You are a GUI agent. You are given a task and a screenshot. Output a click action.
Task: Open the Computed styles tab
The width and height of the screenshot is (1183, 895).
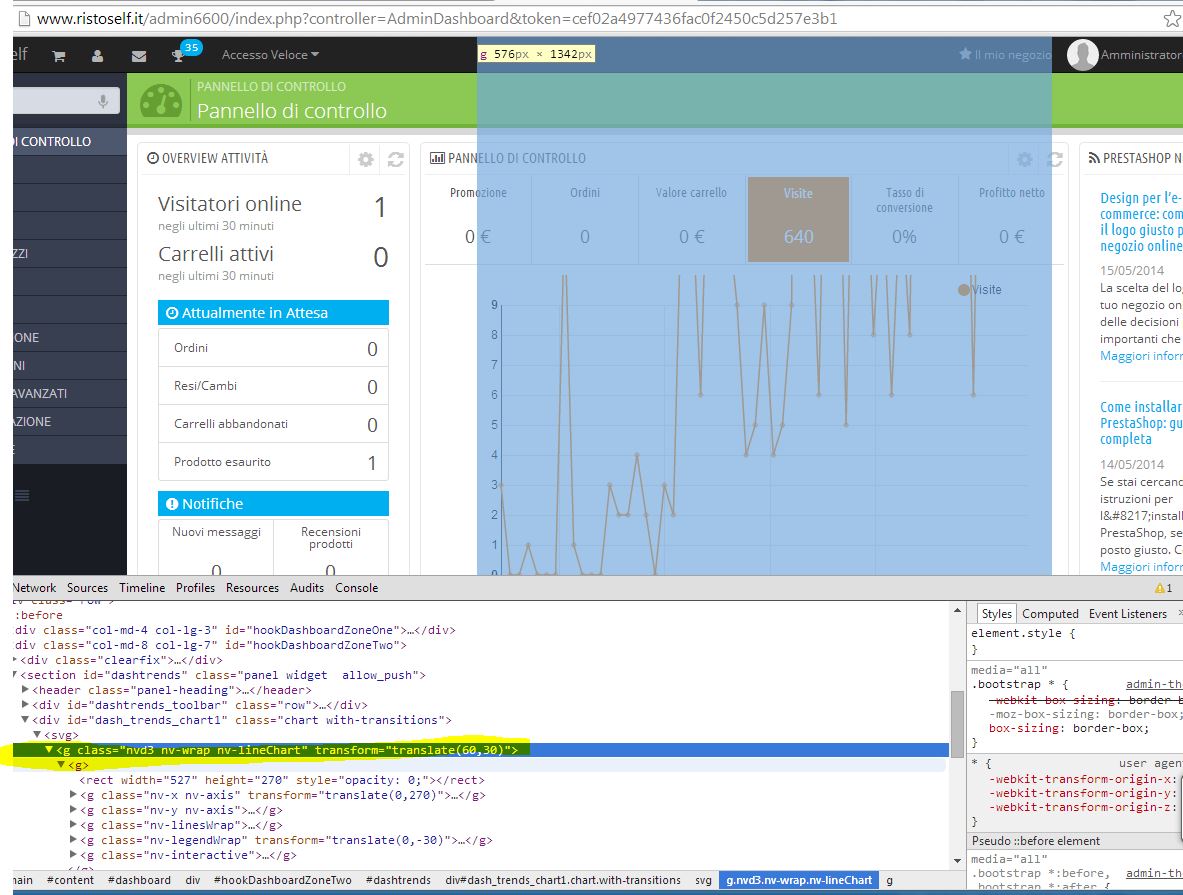[x=1050, y=614]
